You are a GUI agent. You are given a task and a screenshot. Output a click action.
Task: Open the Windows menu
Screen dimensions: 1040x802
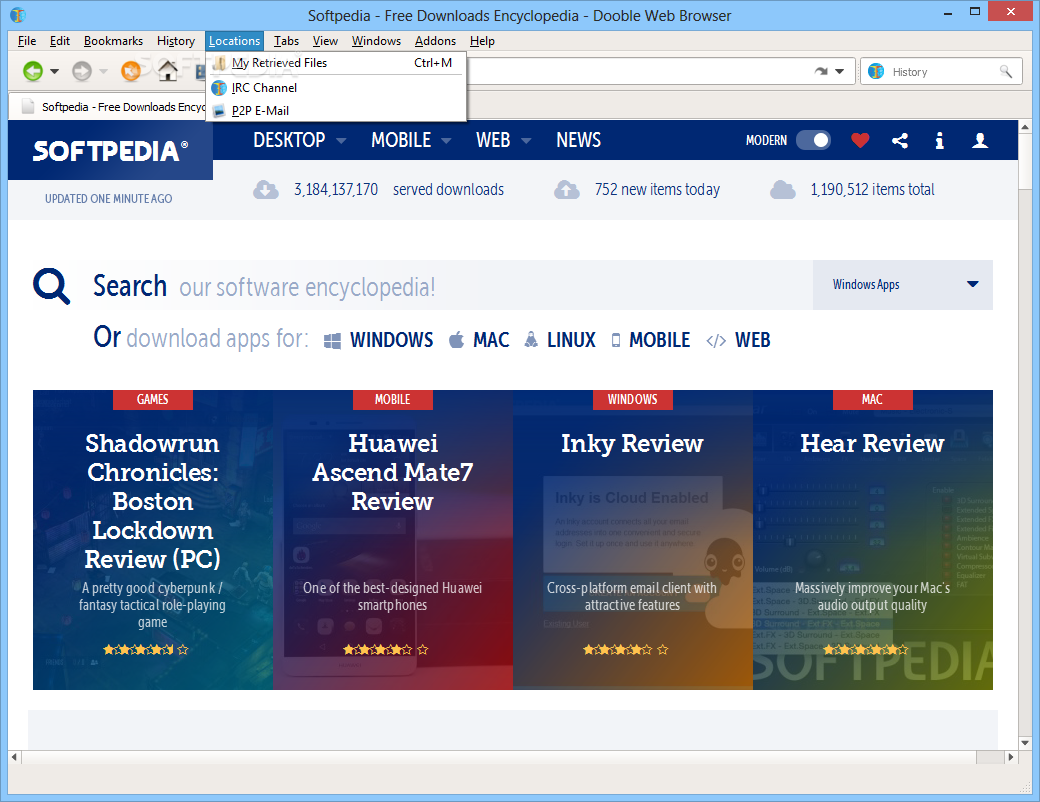376,41
